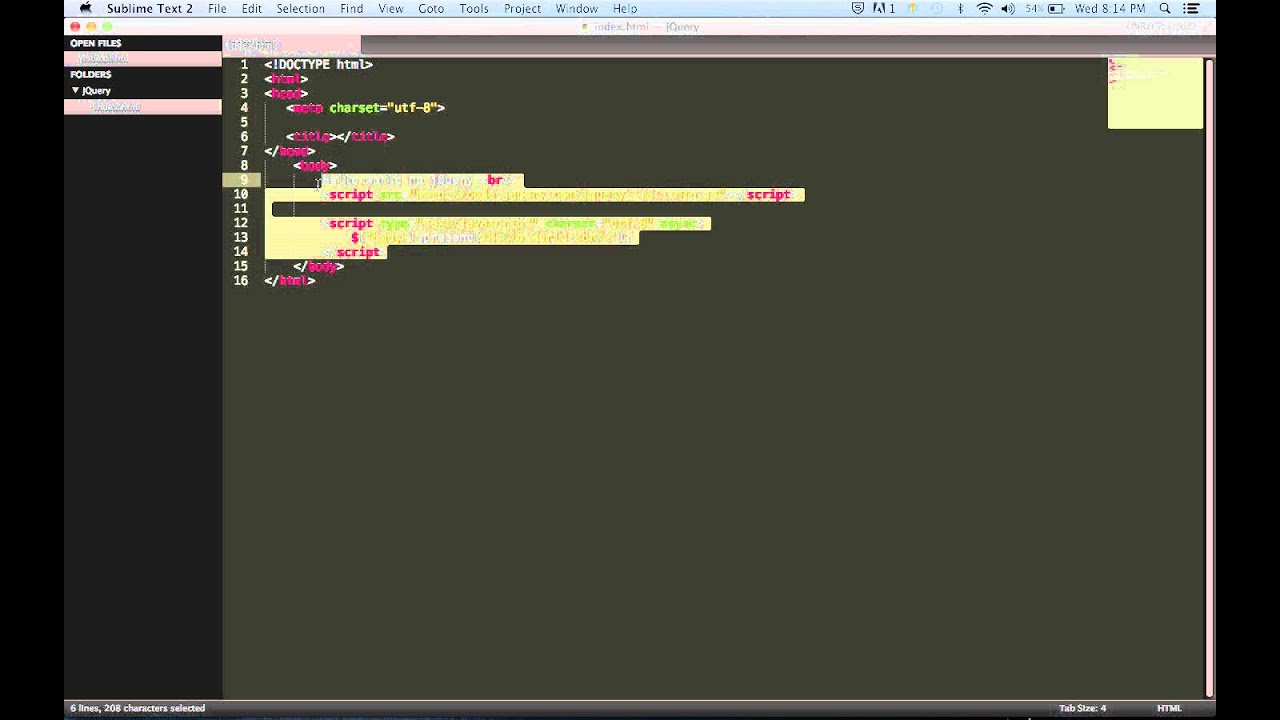Viewport: 1280px width, 720px height.
Task: Close the Sublime Text window using the red button
Action: tap(75, 26)
